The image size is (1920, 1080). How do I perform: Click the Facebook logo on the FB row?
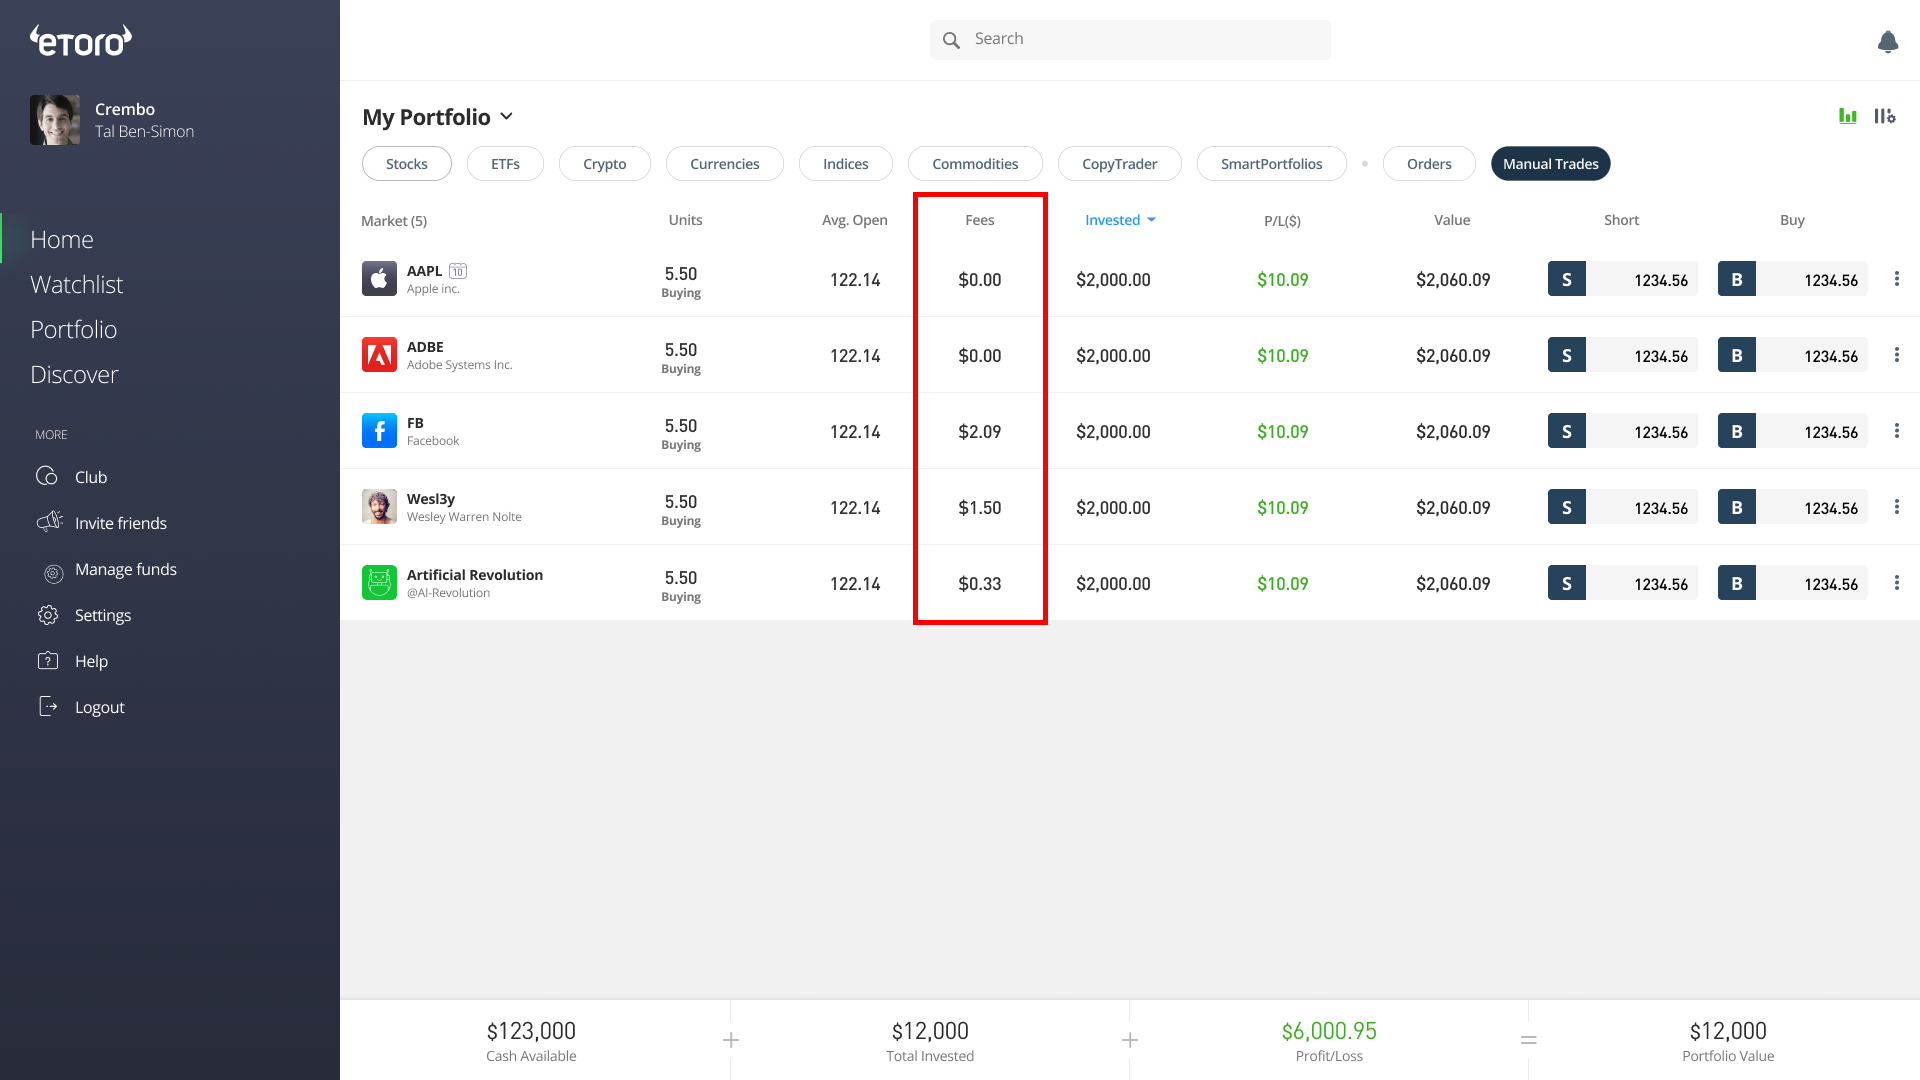pyautogui.click(x=379, y=431)
